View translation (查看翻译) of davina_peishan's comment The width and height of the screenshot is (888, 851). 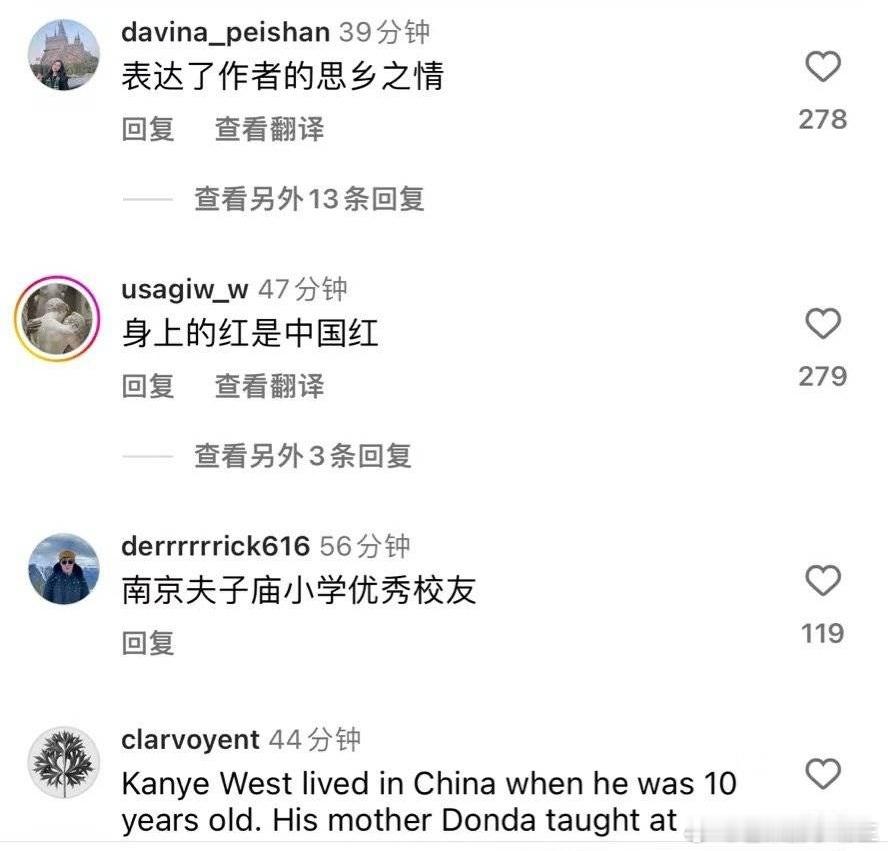click(270, 129)
